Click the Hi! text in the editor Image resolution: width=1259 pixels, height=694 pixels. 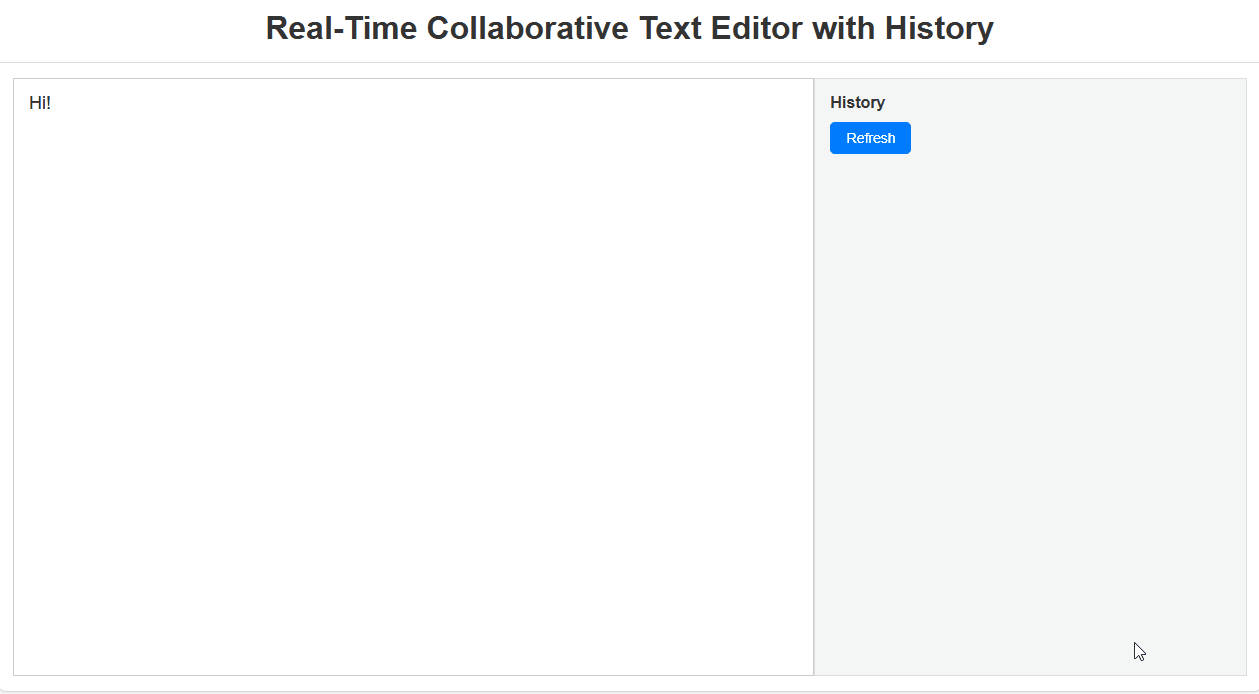39,102
